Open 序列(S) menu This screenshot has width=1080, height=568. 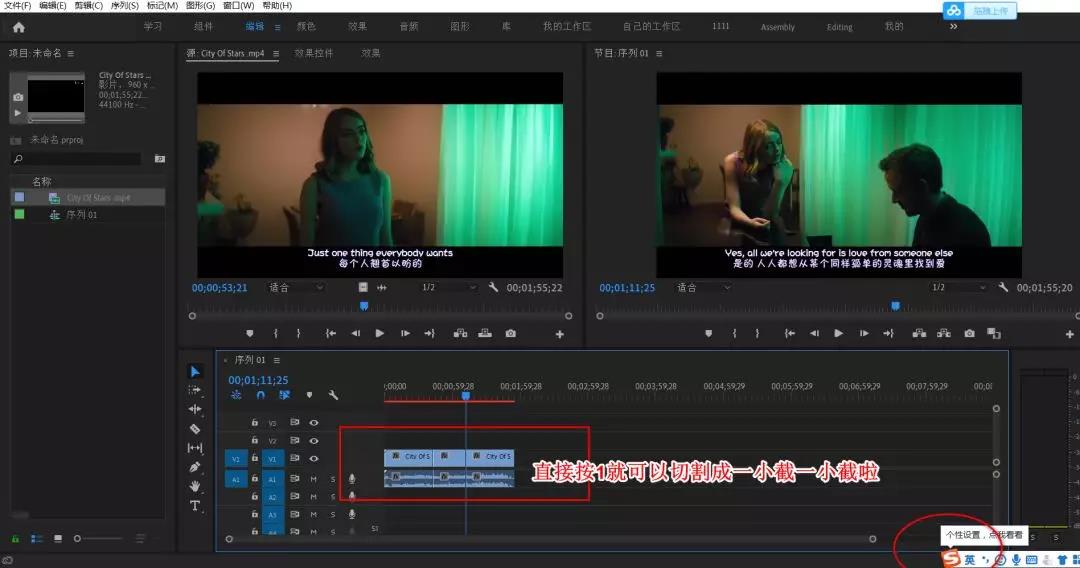[125, 6]
